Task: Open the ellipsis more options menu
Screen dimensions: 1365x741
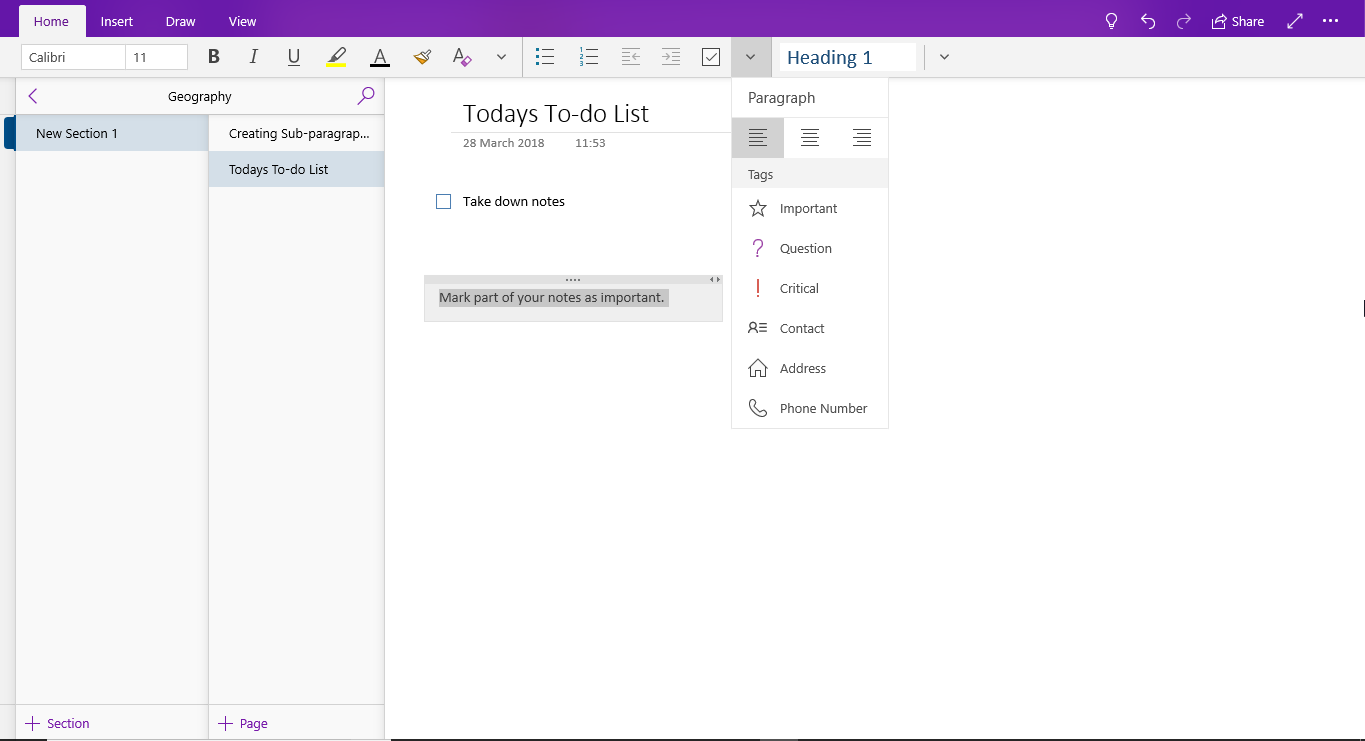Action: [1330, 21]
